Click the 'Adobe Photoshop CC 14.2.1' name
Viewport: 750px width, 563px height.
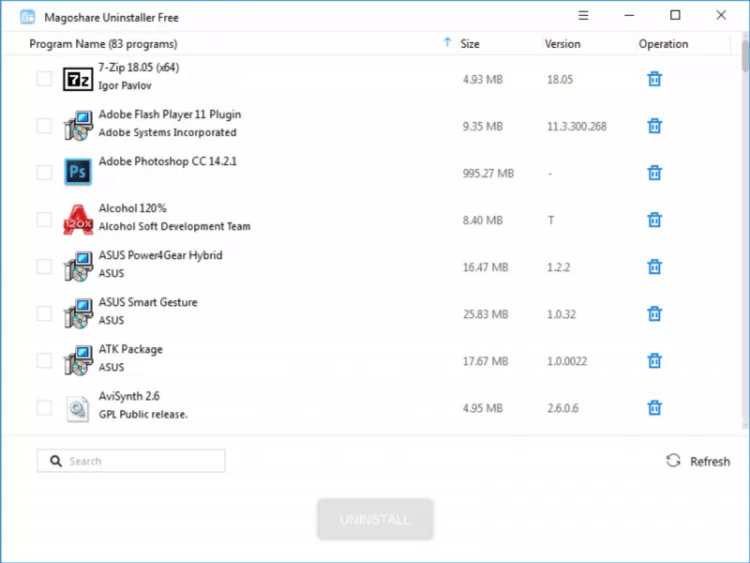(x=167, y=161)
